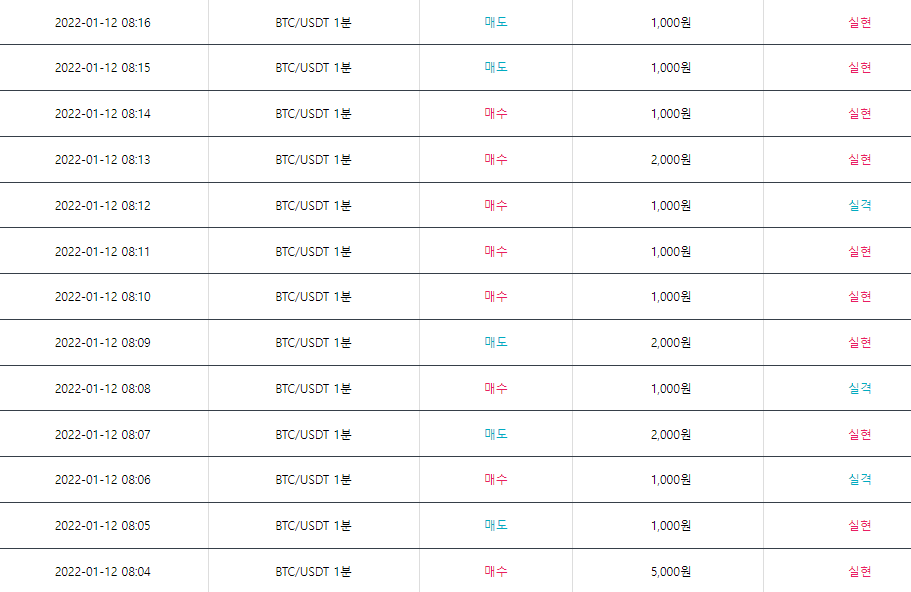This screenshot has height=592, width=911.
Task: Click the 2022-01-12 08:16 timestamp cell
Action: coord(103,23)
